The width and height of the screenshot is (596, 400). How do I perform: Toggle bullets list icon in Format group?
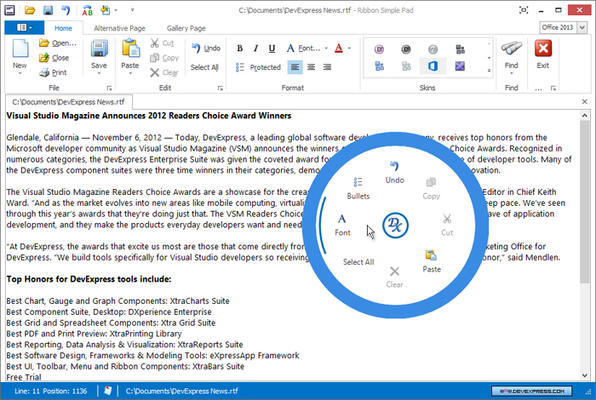click(240, 67)
